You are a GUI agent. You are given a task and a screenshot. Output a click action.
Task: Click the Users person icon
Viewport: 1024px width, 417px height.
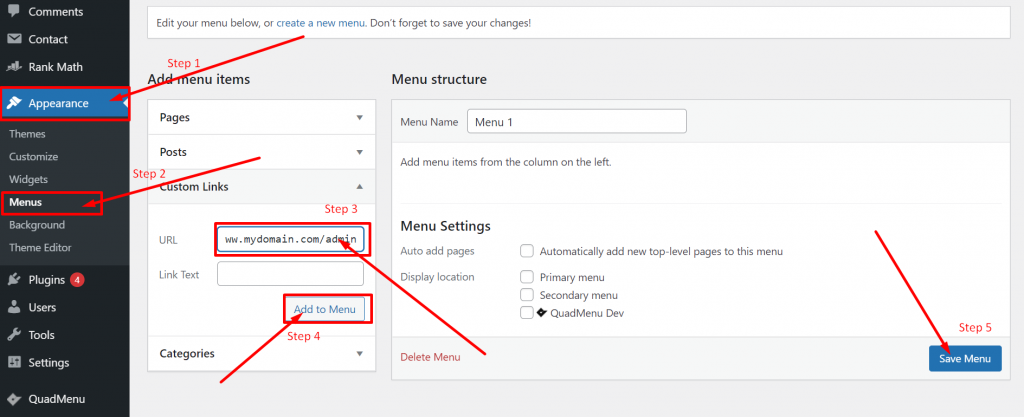(14, 307)
